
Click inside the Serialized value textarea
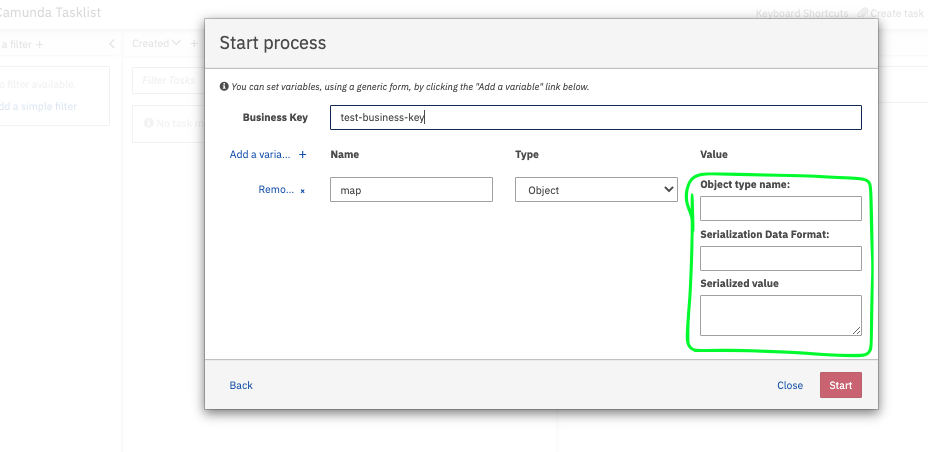click(780, 315)
